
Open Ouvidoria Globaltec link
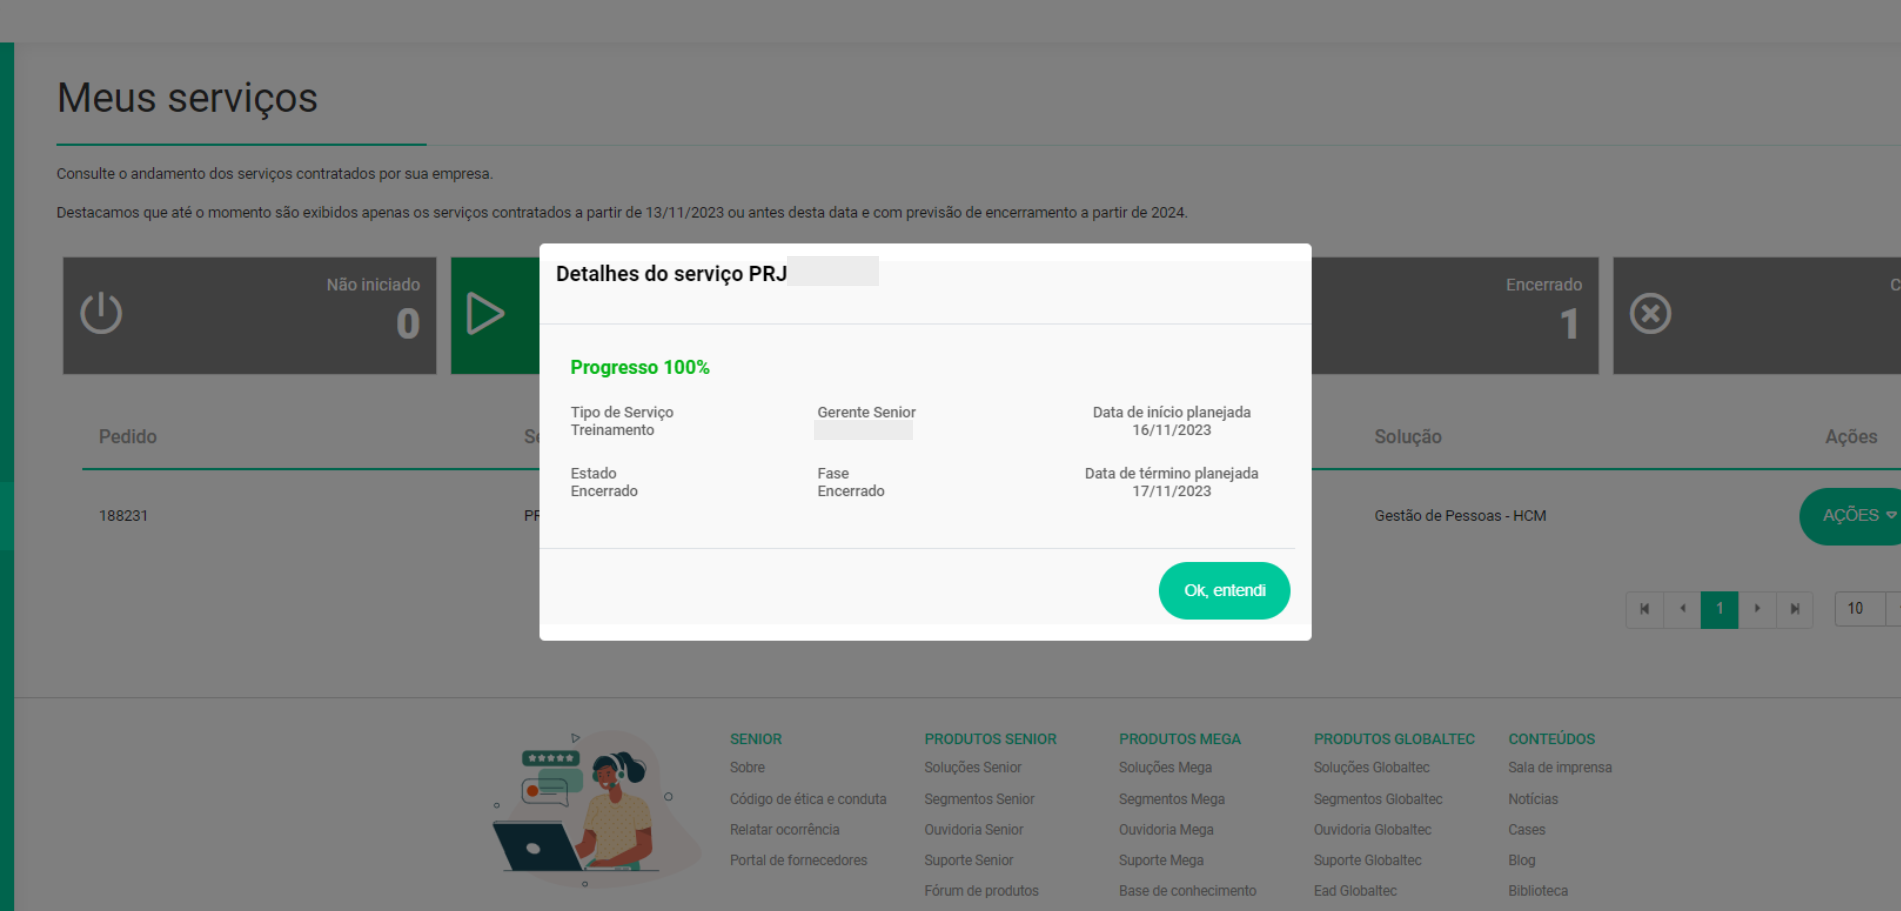click(1372, 830)
